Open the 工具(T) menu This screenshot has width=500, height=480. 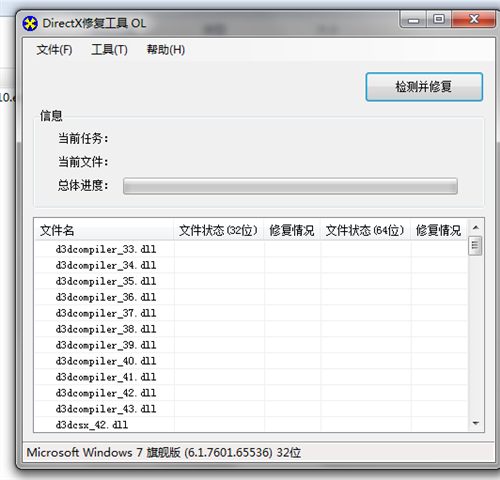109,50
